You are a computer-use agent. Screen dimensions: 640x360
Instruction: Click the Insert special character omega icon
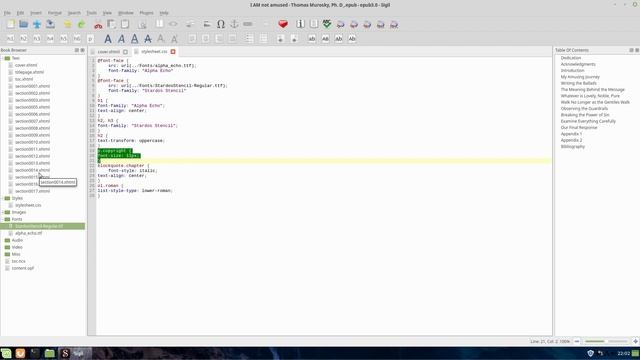[x=221, y=24]
